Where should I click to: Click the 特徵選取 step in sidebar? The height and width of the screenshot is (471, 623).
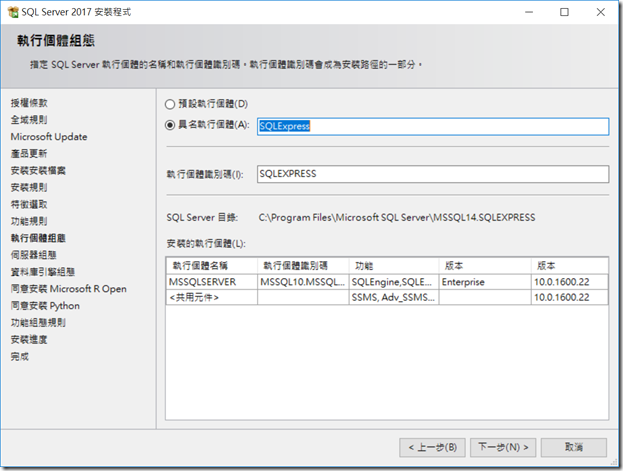point(29,204)
